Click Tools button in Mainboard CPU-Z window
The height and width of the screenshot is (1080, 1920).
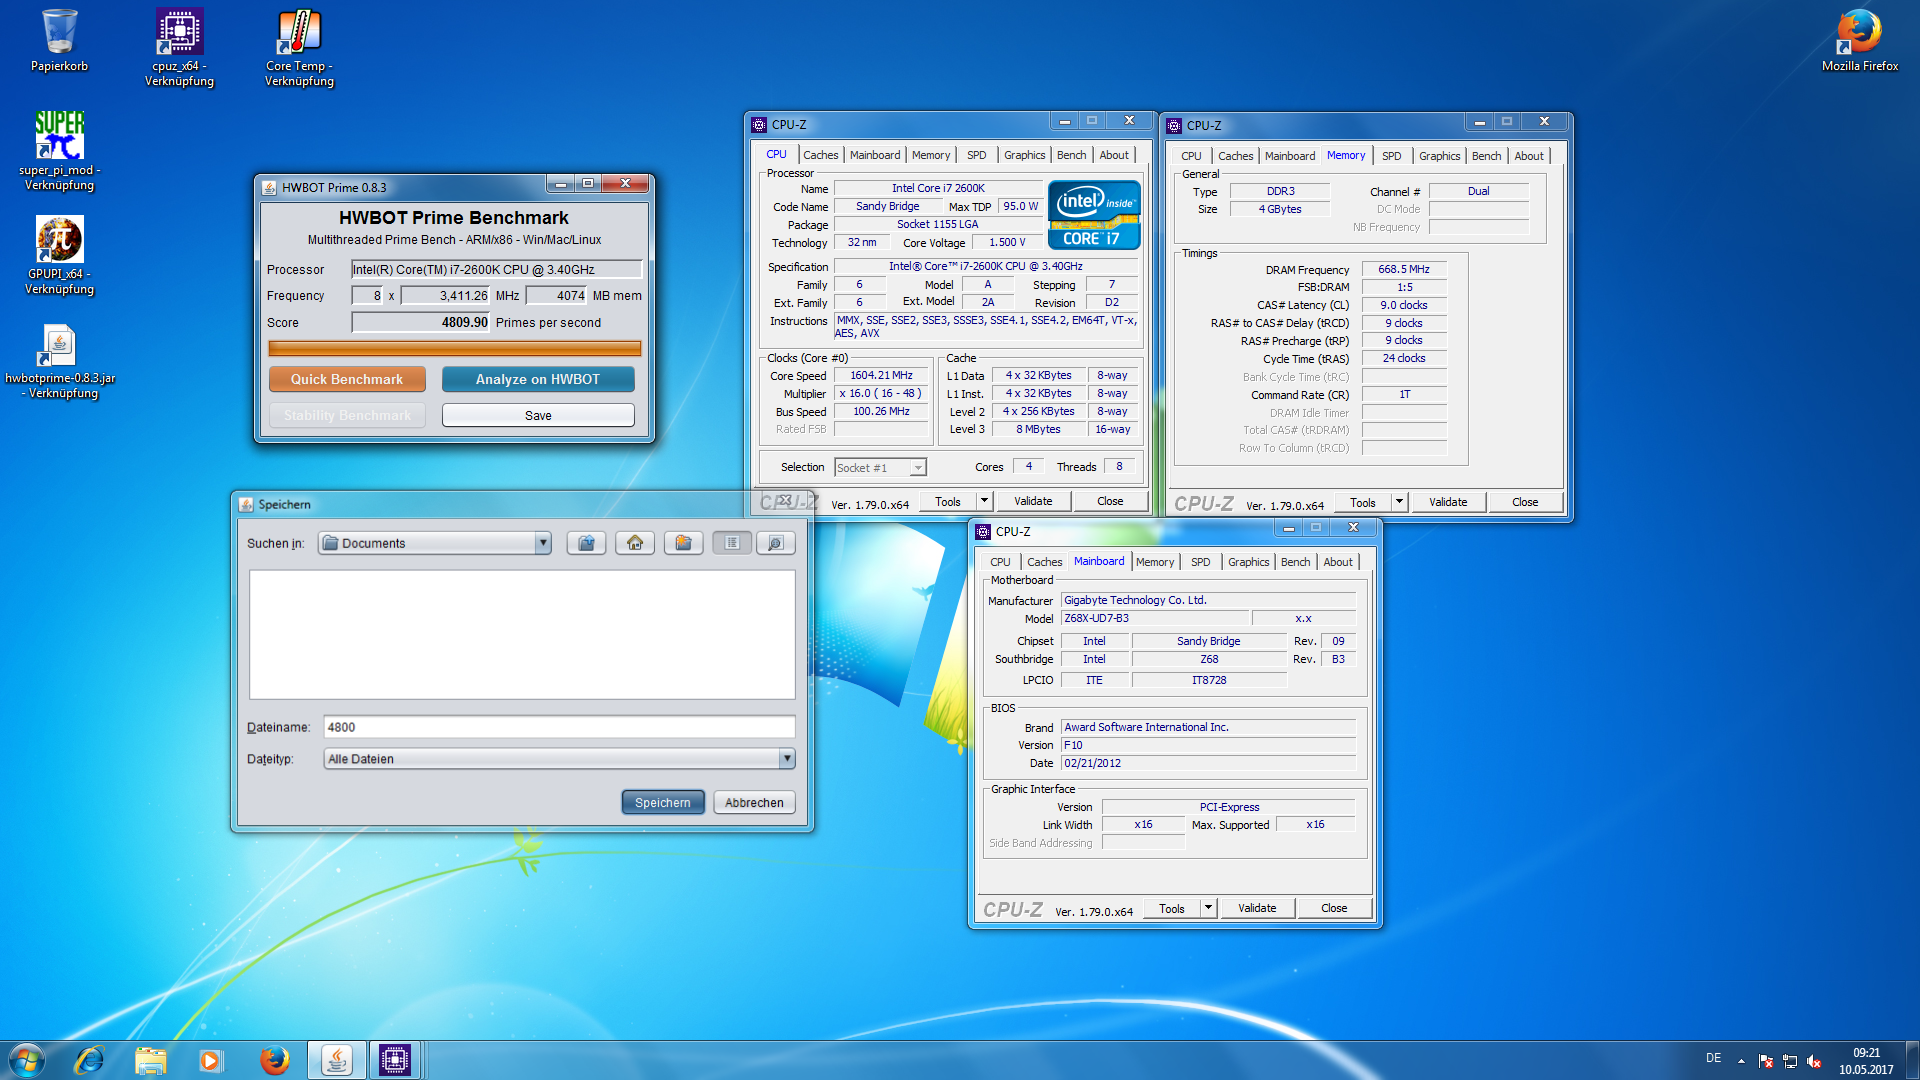point(1172,908)
